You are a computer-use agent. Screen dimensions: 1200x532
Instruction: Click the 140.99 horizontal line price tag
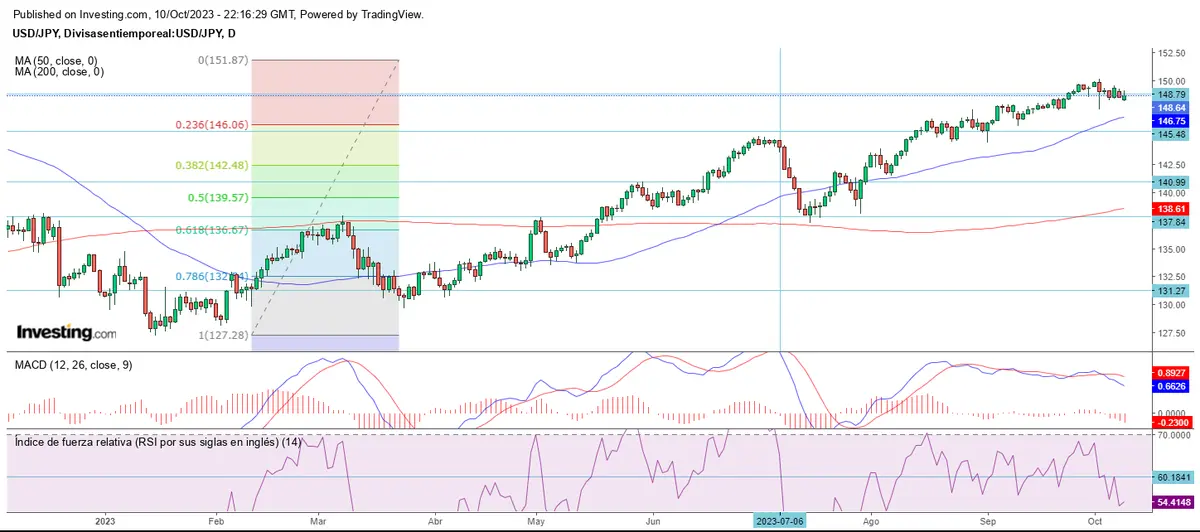pyautogui.click(x=1170, y=182)
